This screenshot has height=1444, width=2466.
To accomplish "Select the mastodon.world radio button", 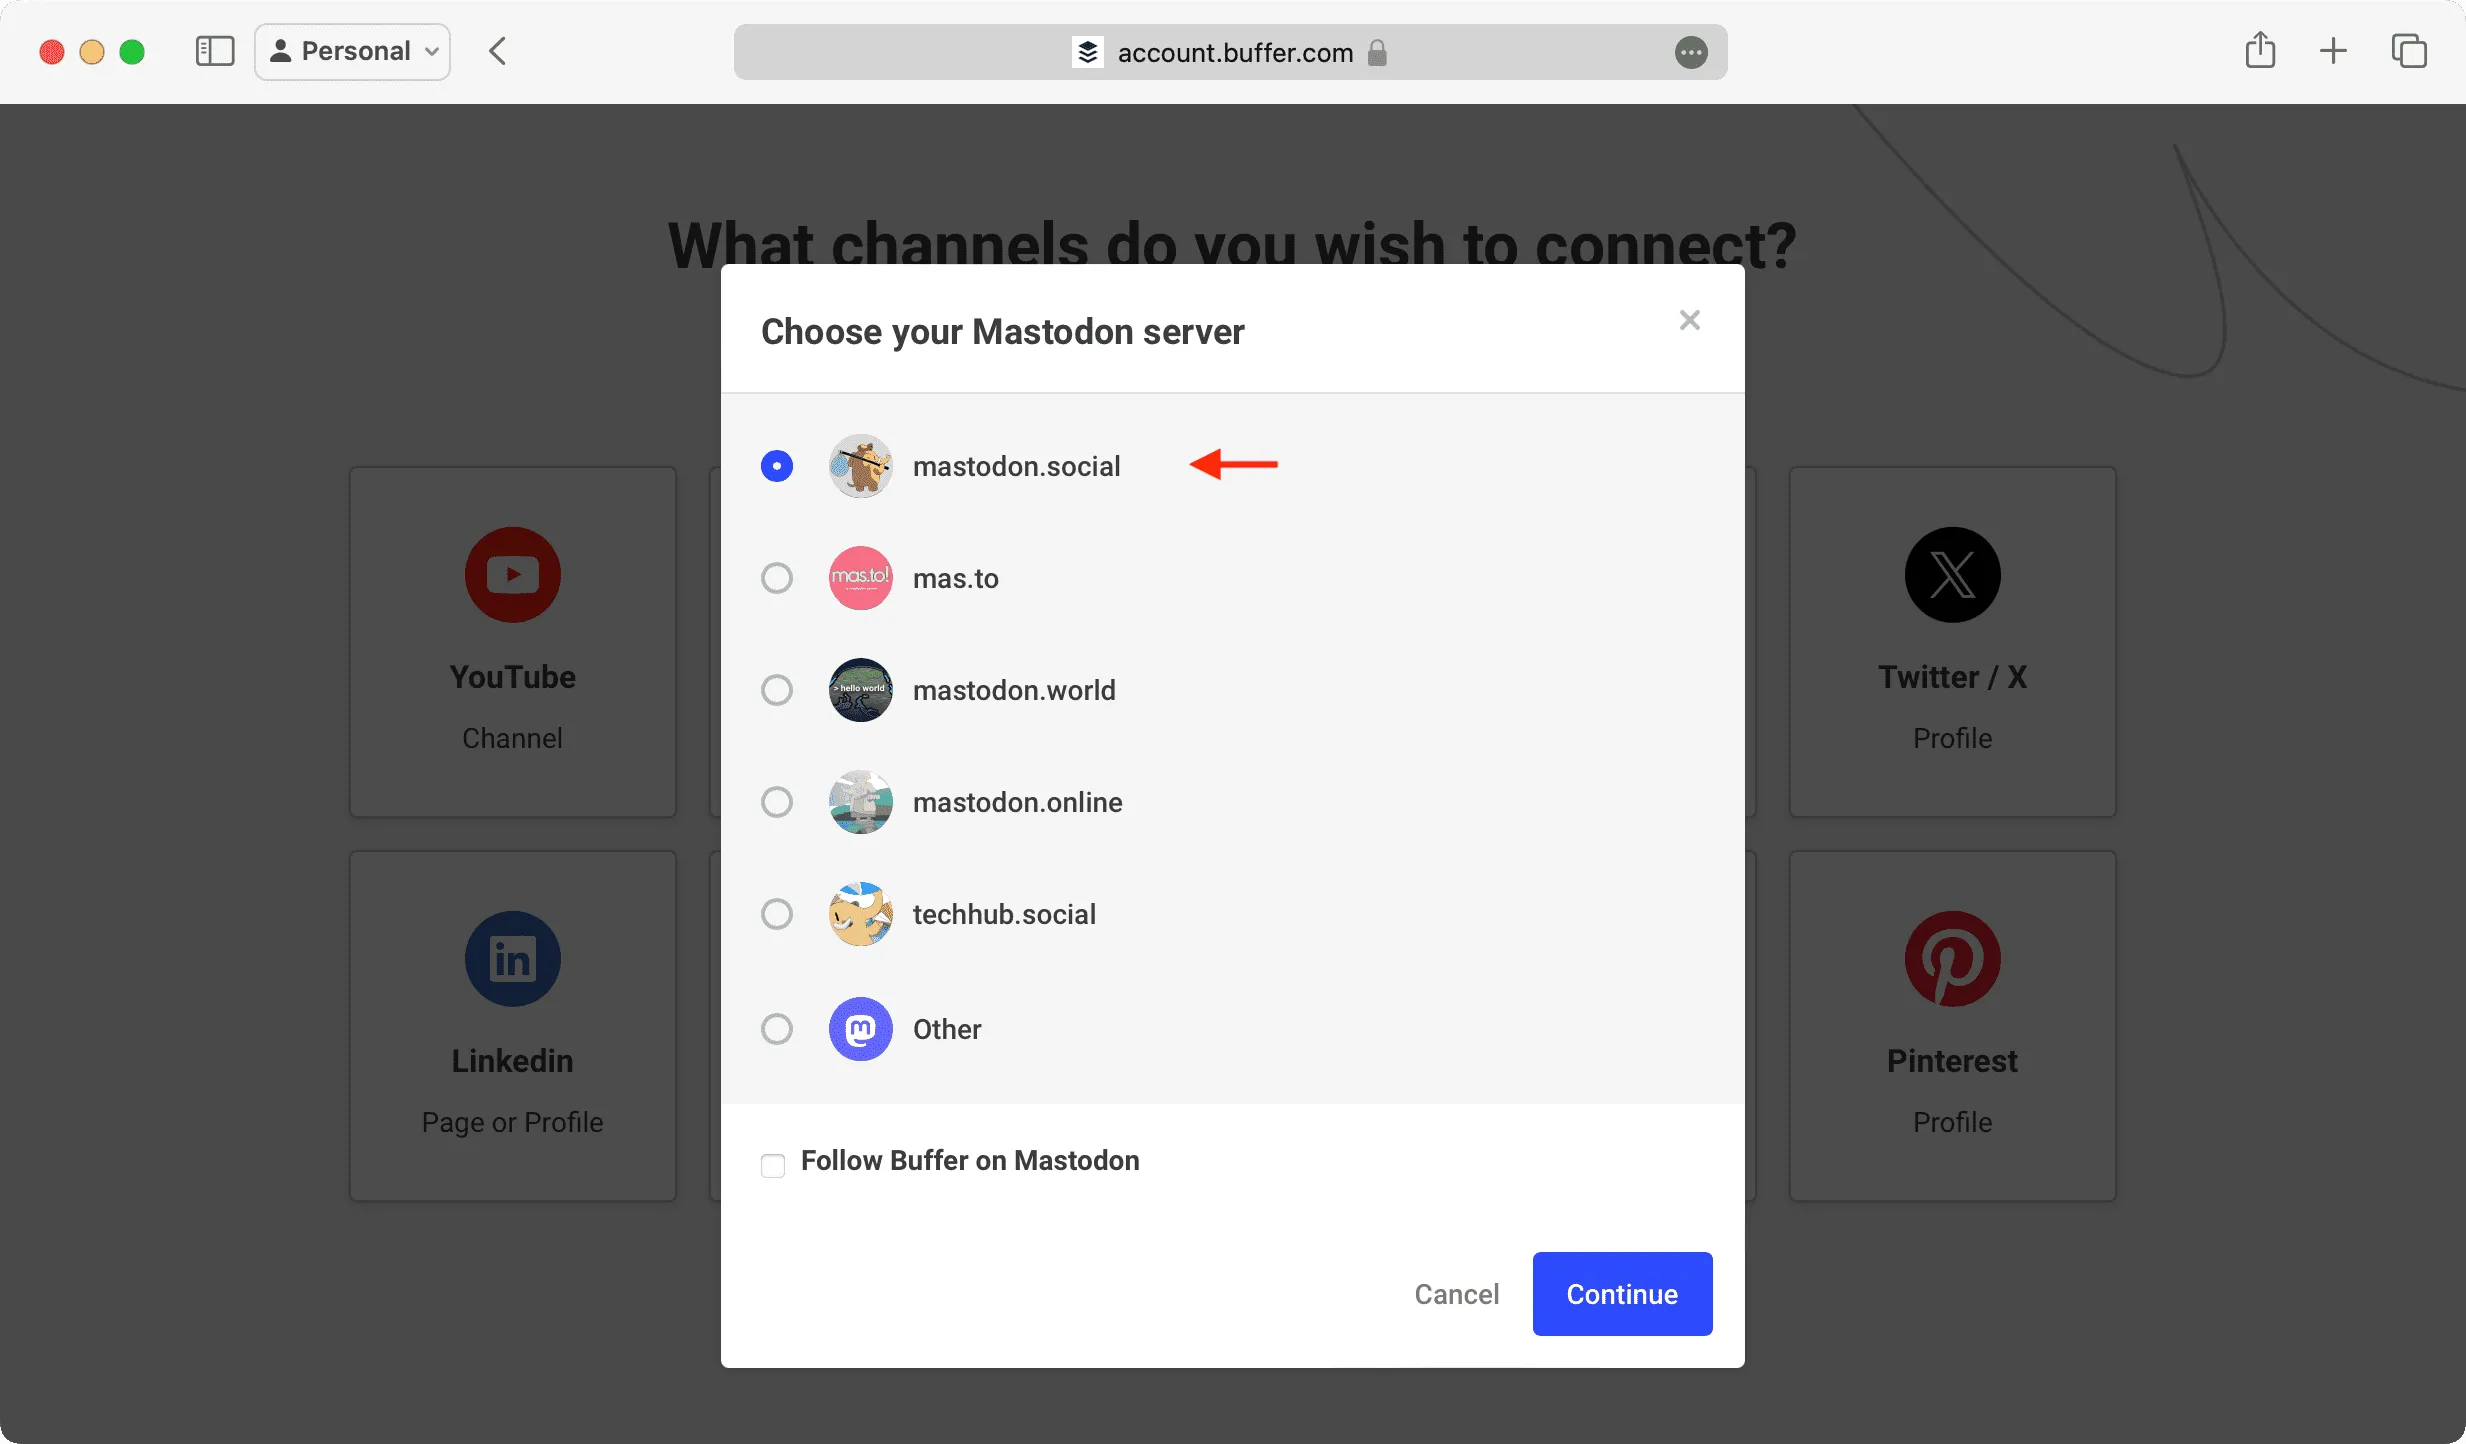I will pyautogui.click(x=775, y=689).
